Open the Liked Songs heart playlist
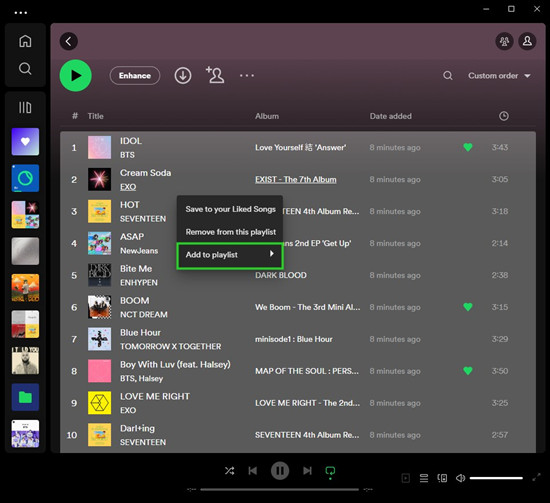 (25, 142)
